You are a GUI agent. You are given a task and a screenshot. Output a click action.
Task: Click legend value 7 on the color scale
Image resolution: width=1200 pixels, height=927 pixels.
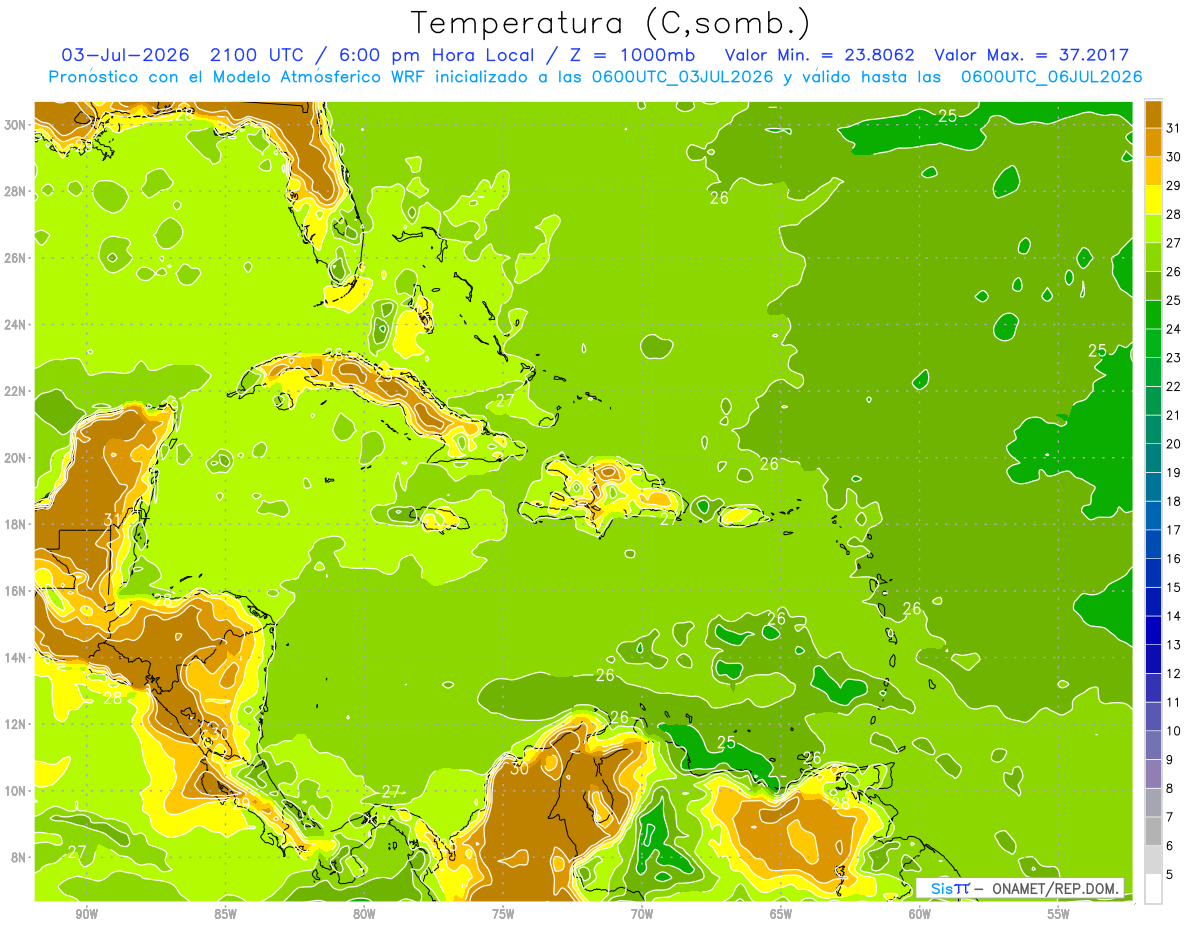coord(1169,817)
